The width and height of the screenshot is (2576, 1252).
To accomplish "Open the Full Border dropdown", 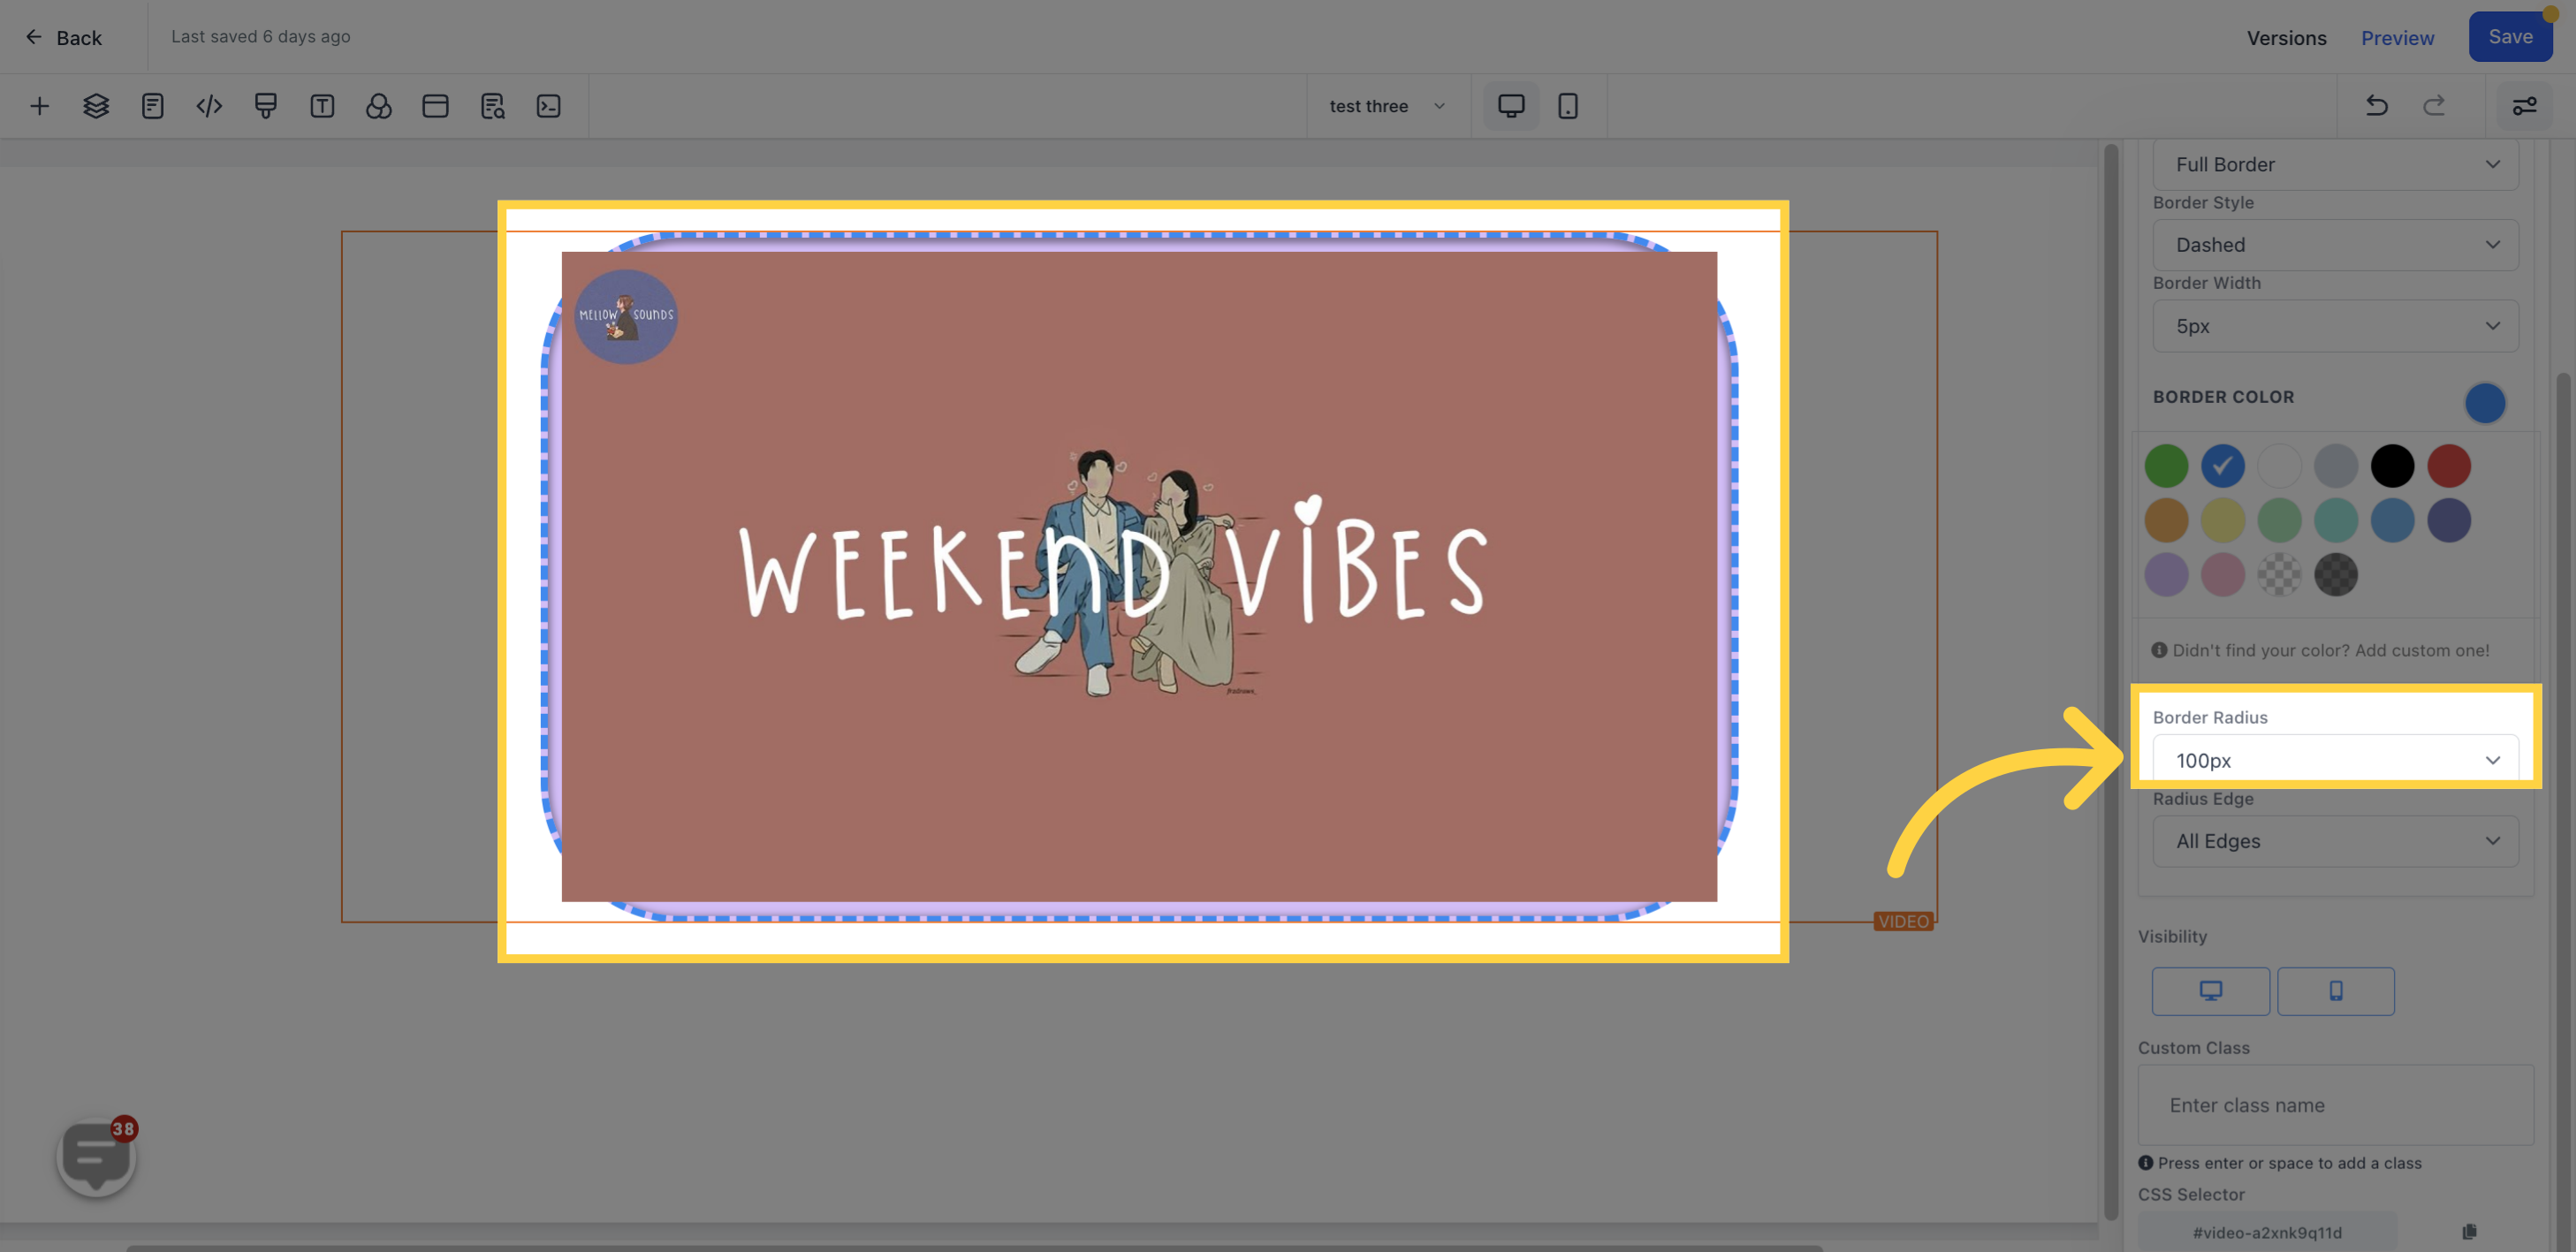I will (x=2335, y=164).
